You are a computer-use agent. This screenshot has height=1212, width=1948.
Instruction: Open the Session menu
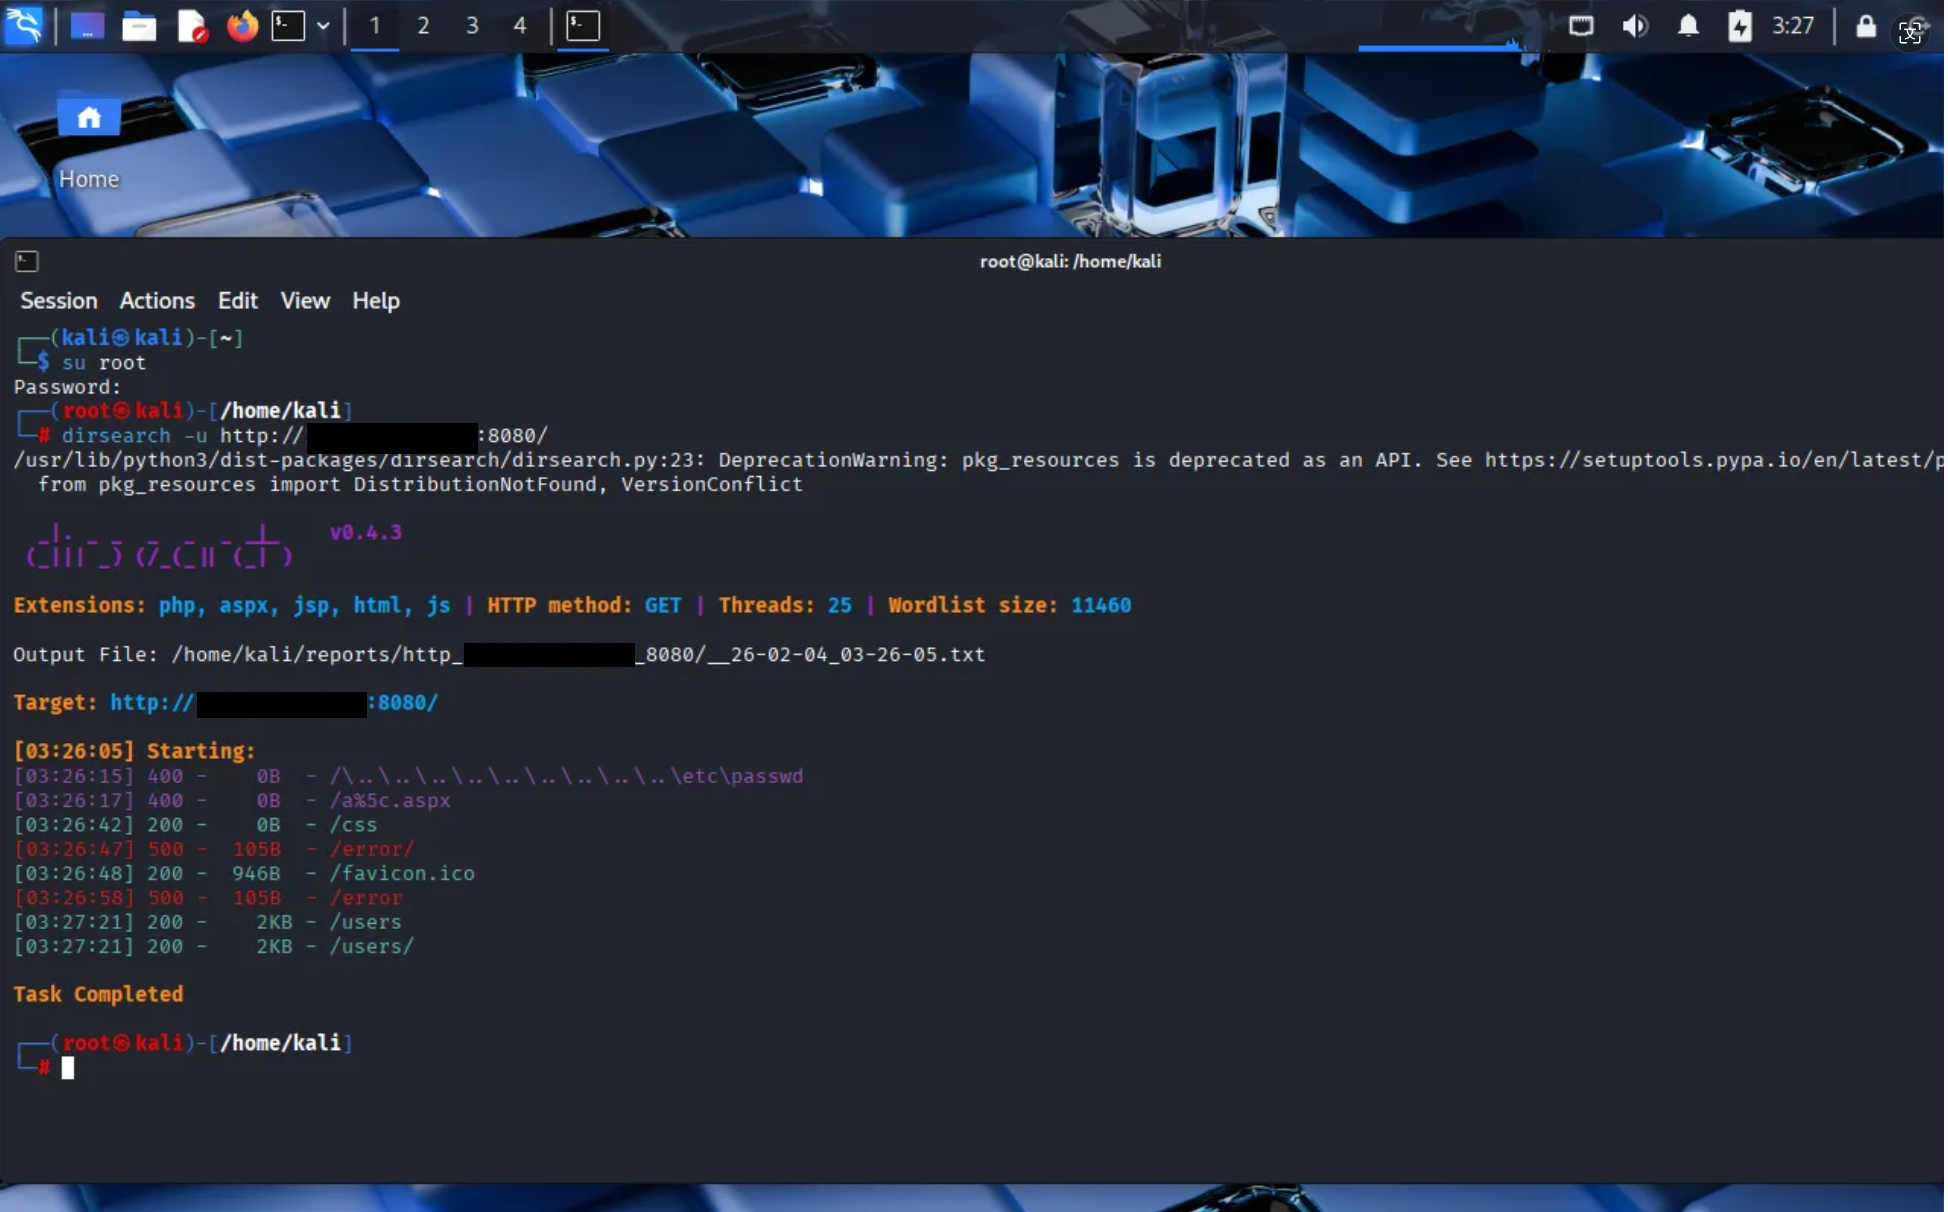[59, 301]
